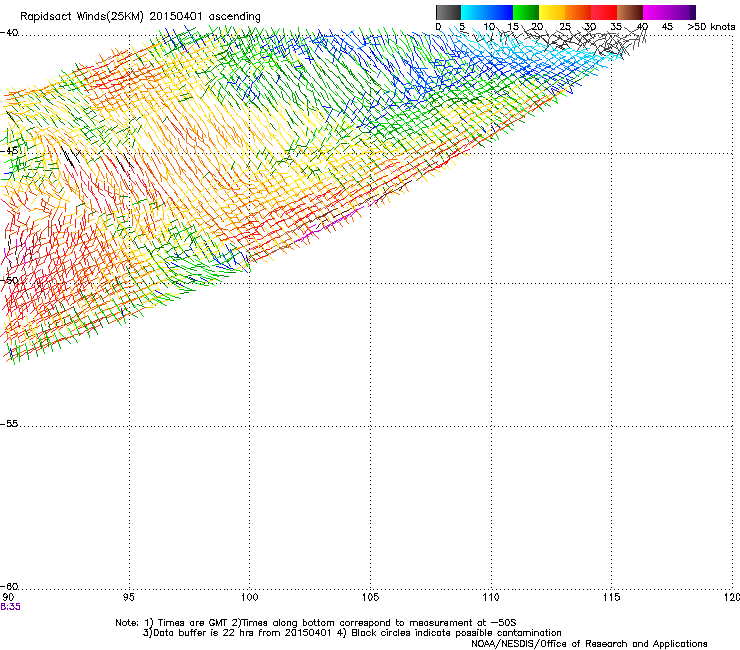Click the latitude label '-40'
This screenshot has width=740, height=650.
9,33
